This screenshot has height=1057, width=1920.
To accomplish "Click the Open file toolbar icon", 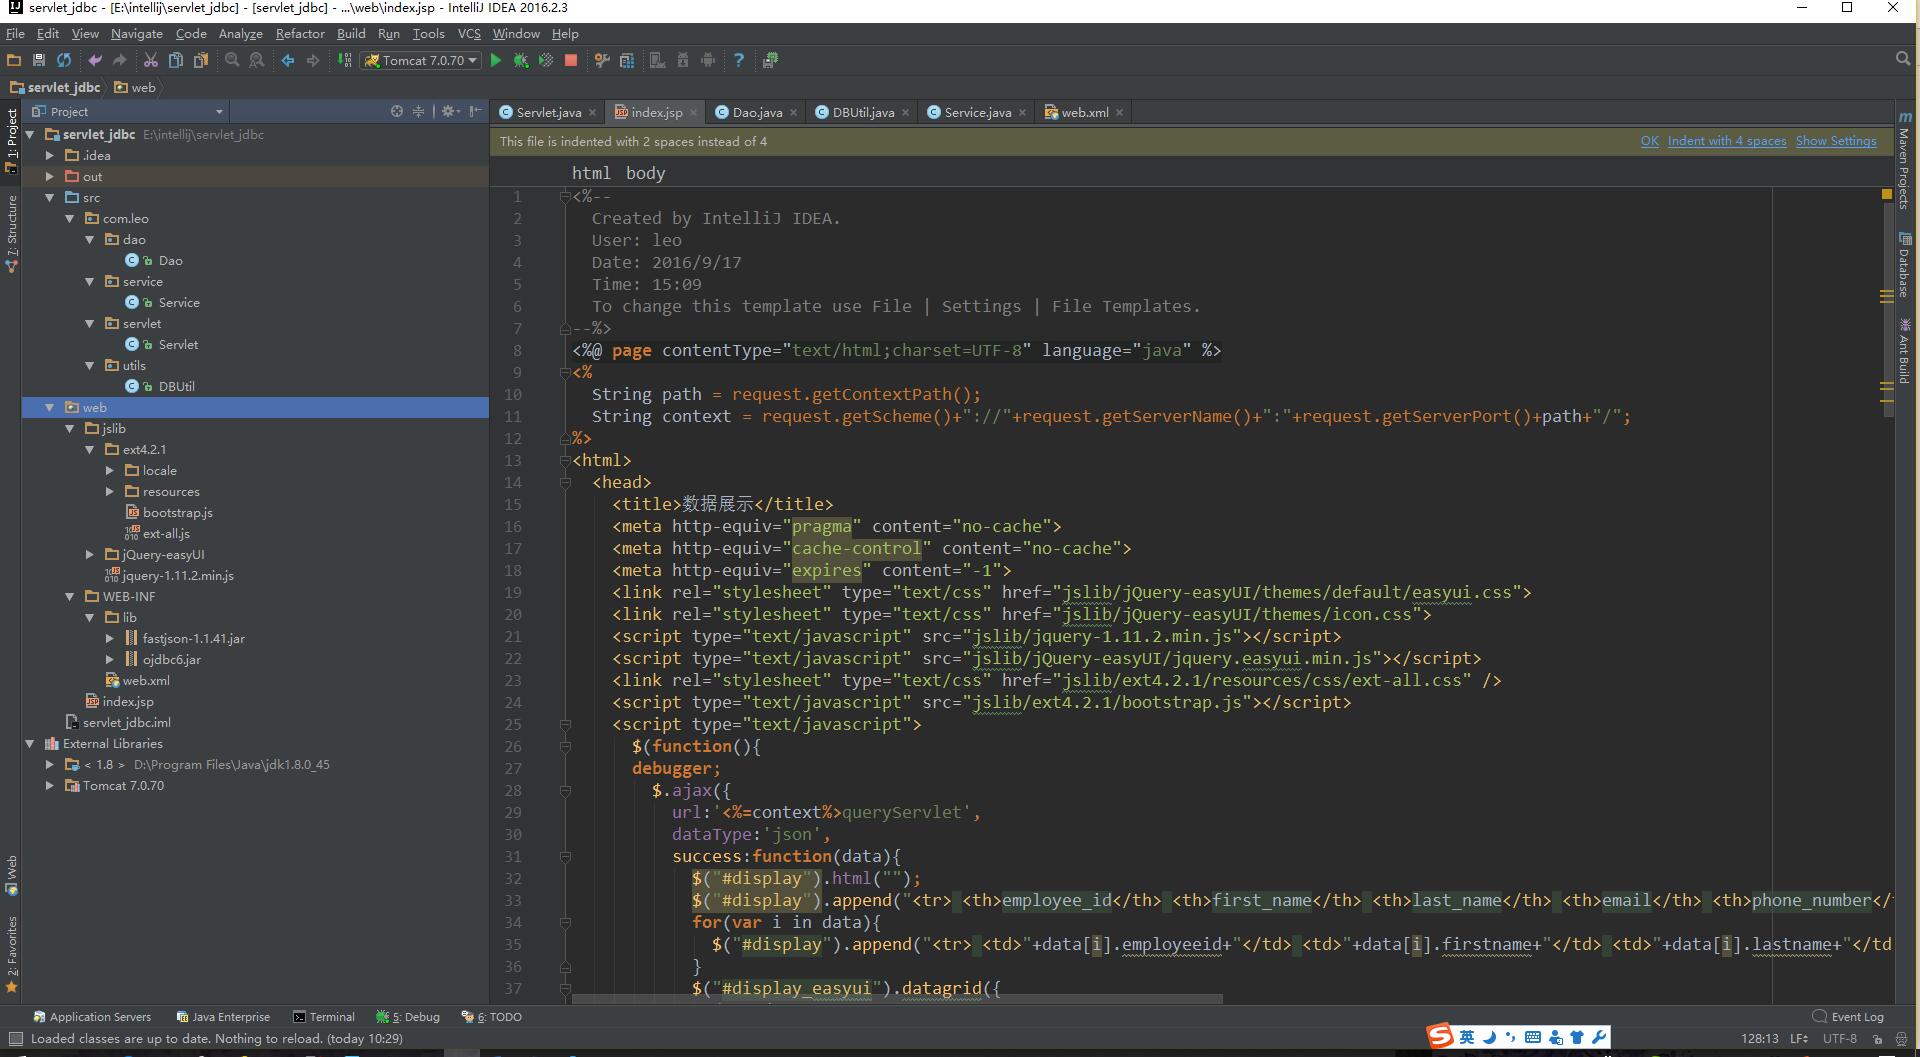I will point(14,60).
